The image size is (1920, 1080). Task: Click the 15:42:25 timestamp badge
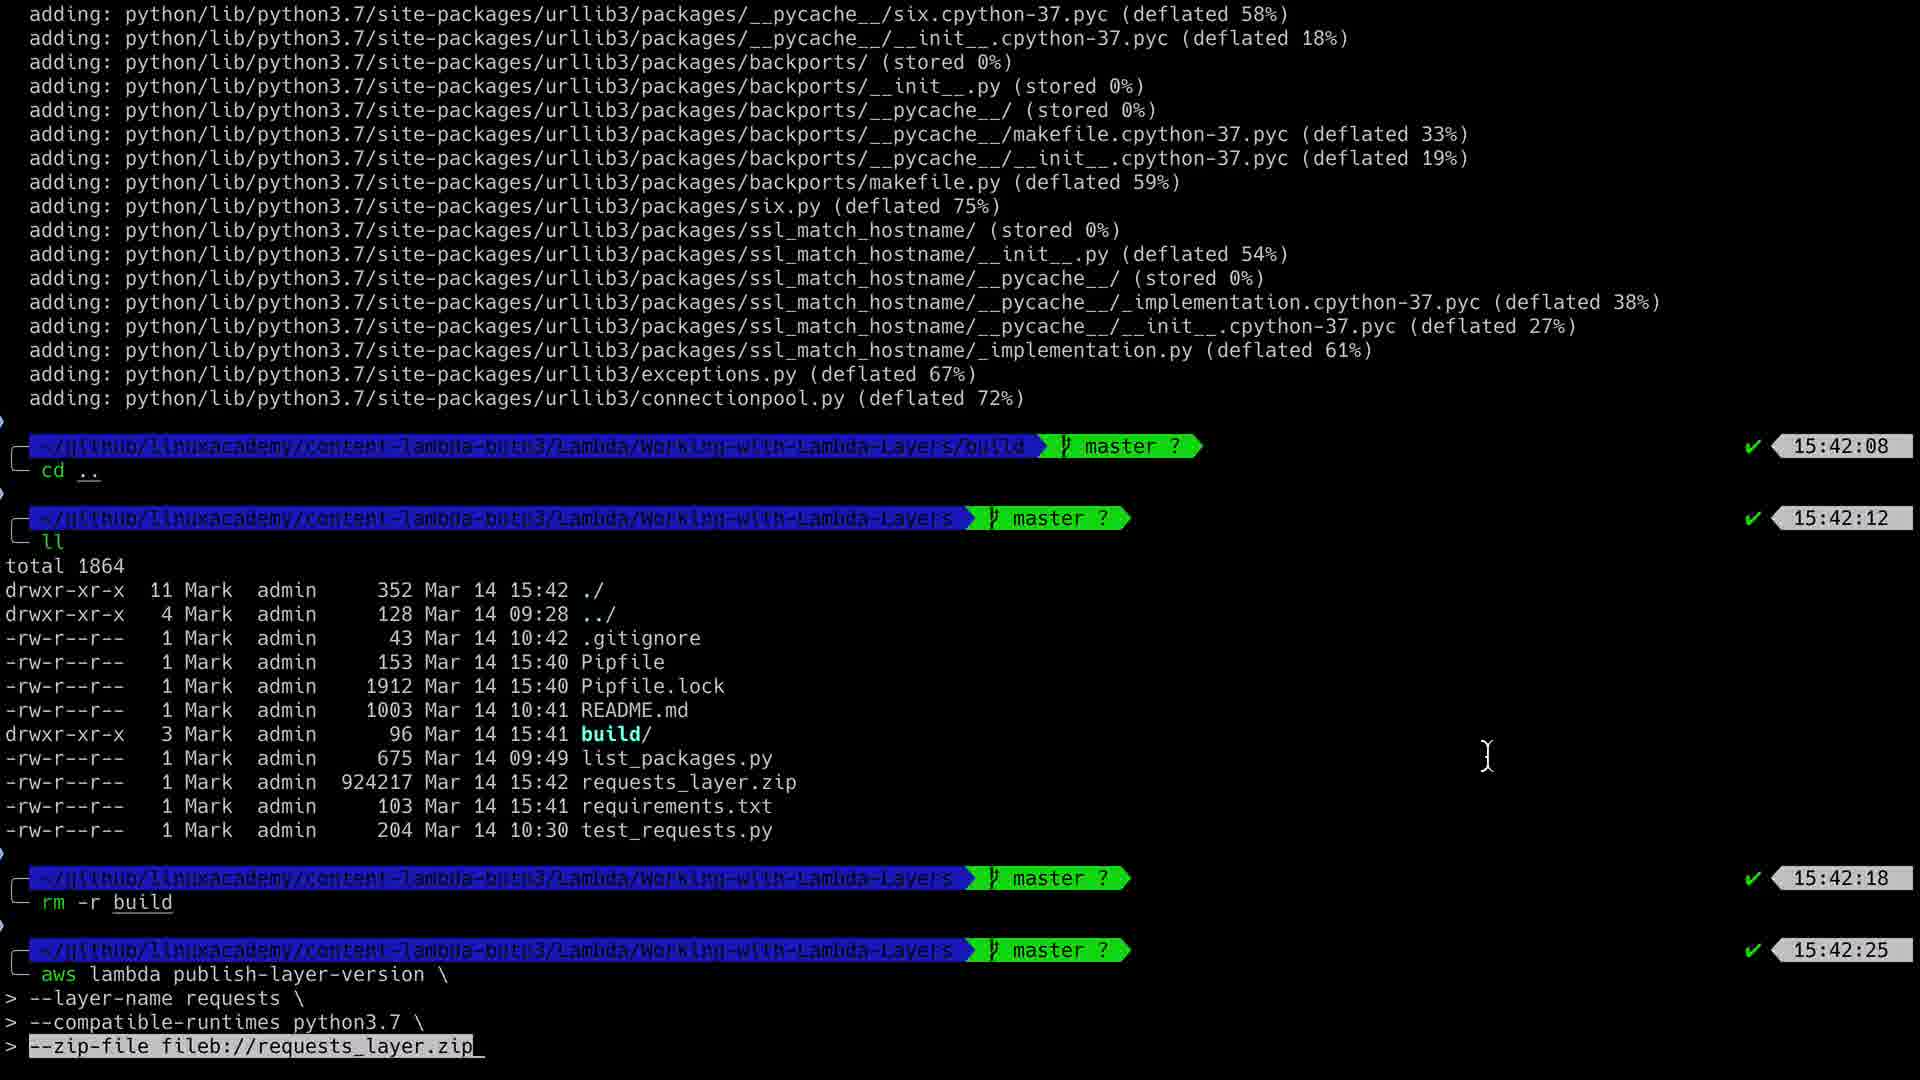pos(1840,951)
